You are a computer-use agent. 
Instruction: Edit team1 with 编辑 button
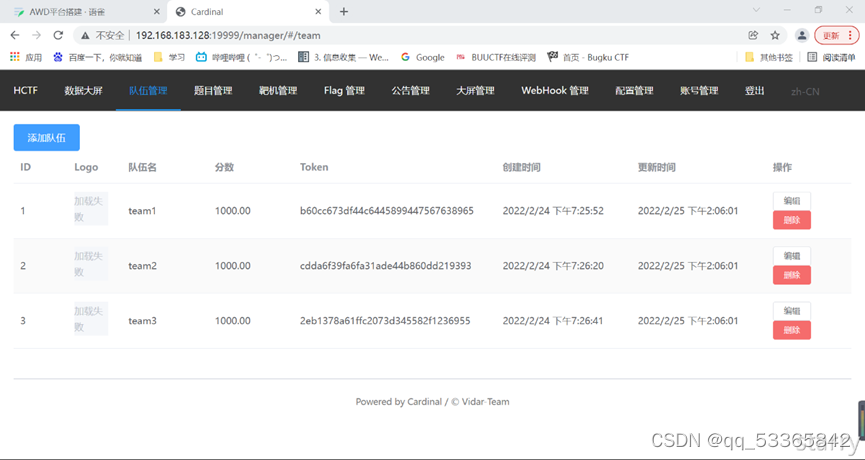[x=792, y=201]
